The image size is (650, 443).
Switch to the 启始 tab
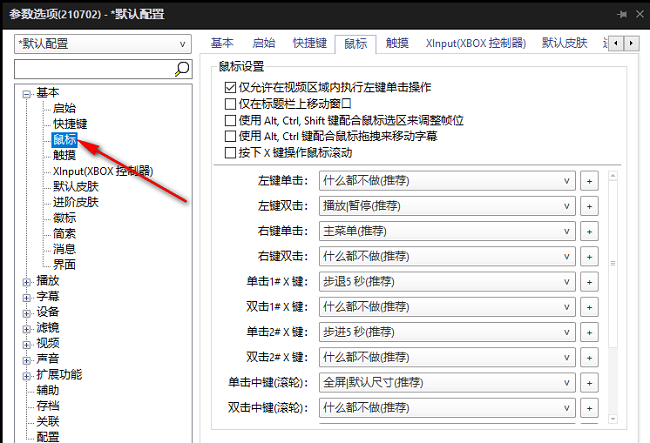pos(264,43)
